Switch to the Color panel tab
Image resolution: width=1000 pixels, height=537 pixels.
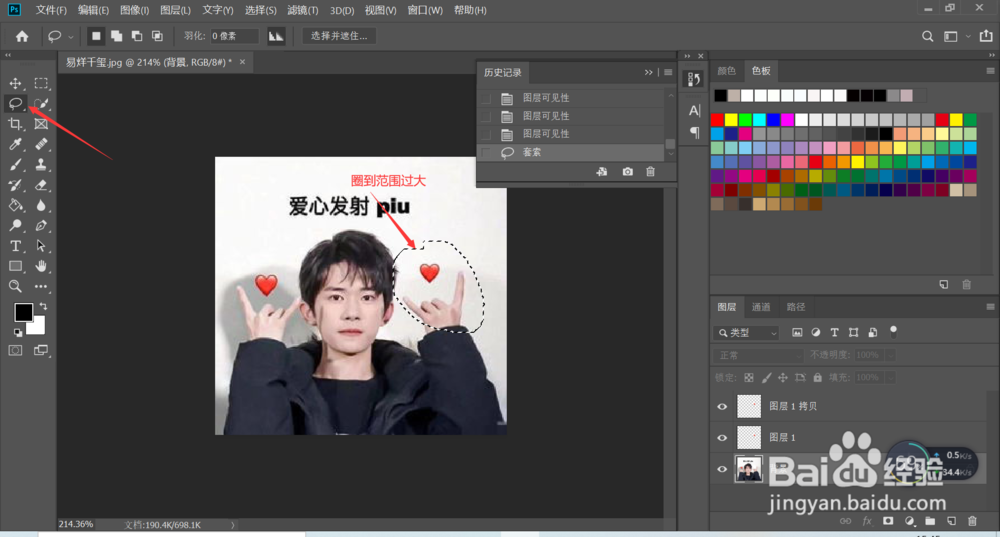726,71
